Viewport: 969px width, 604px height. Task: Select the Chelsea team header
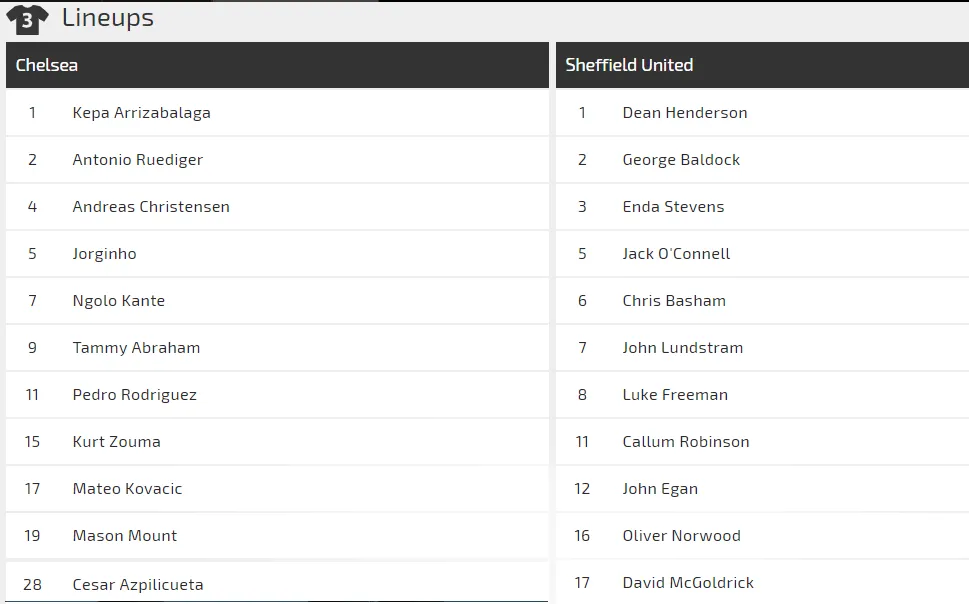pos(47,65)
